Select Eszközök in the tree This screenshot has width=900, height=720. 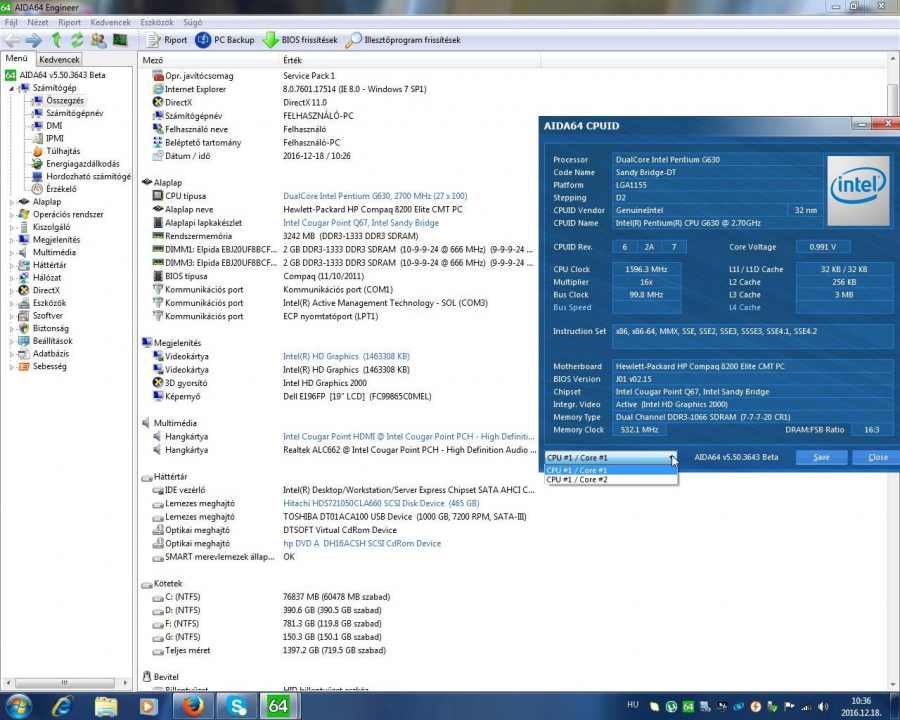click(49, 303)
